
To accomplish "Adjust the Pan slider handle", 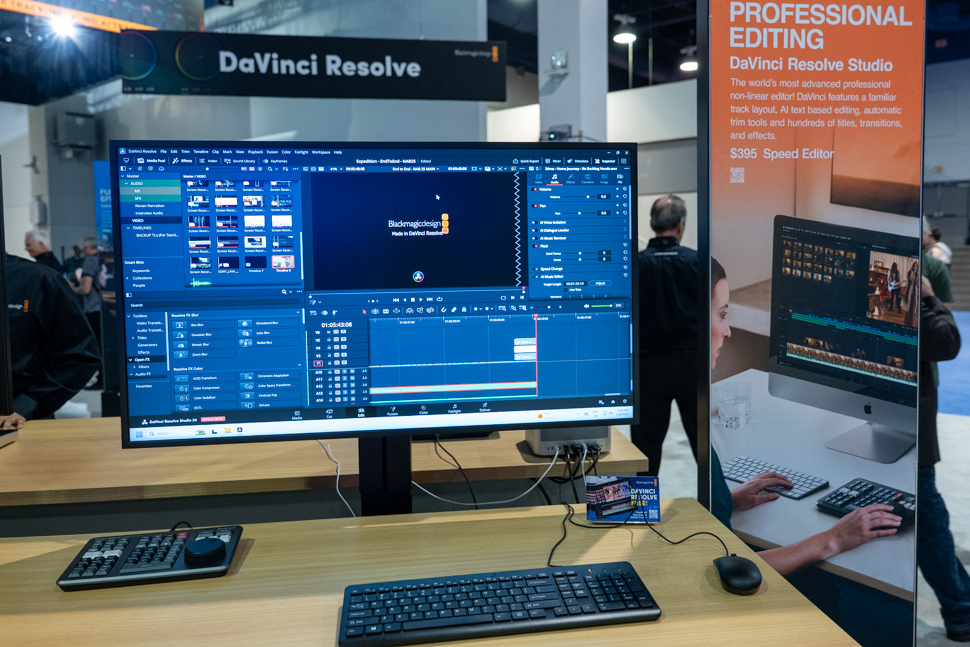I will pyautogui.click(x=580, y=213).
